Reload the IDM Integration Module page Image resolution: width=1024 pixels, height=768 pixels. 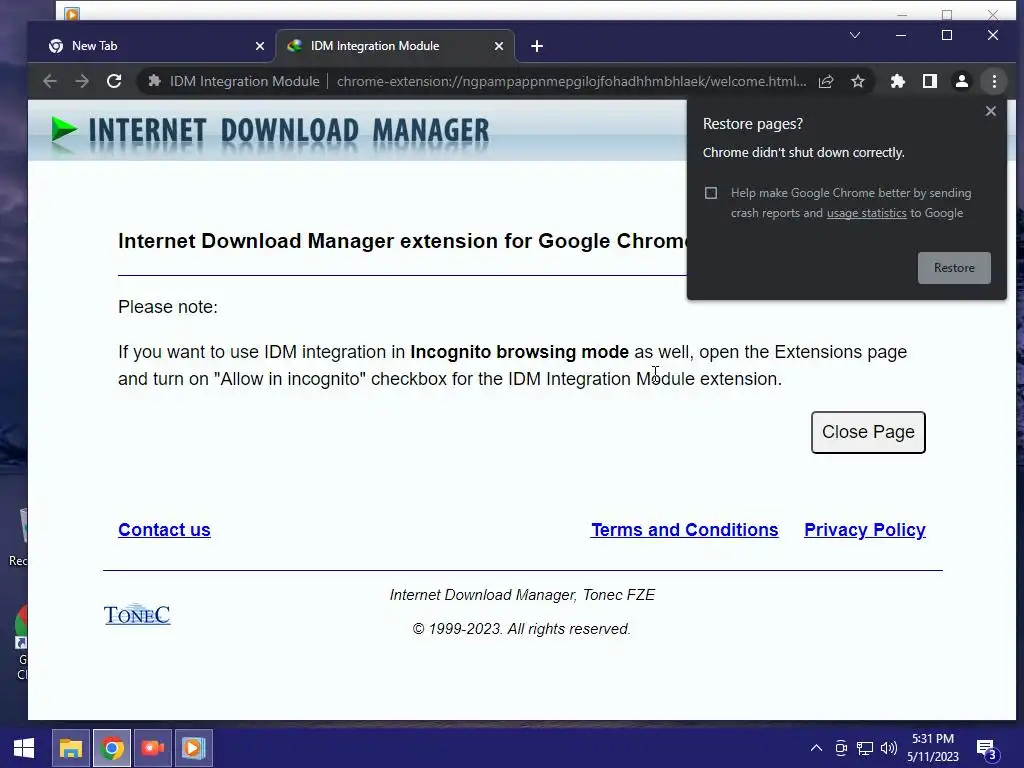coord(114,81)
